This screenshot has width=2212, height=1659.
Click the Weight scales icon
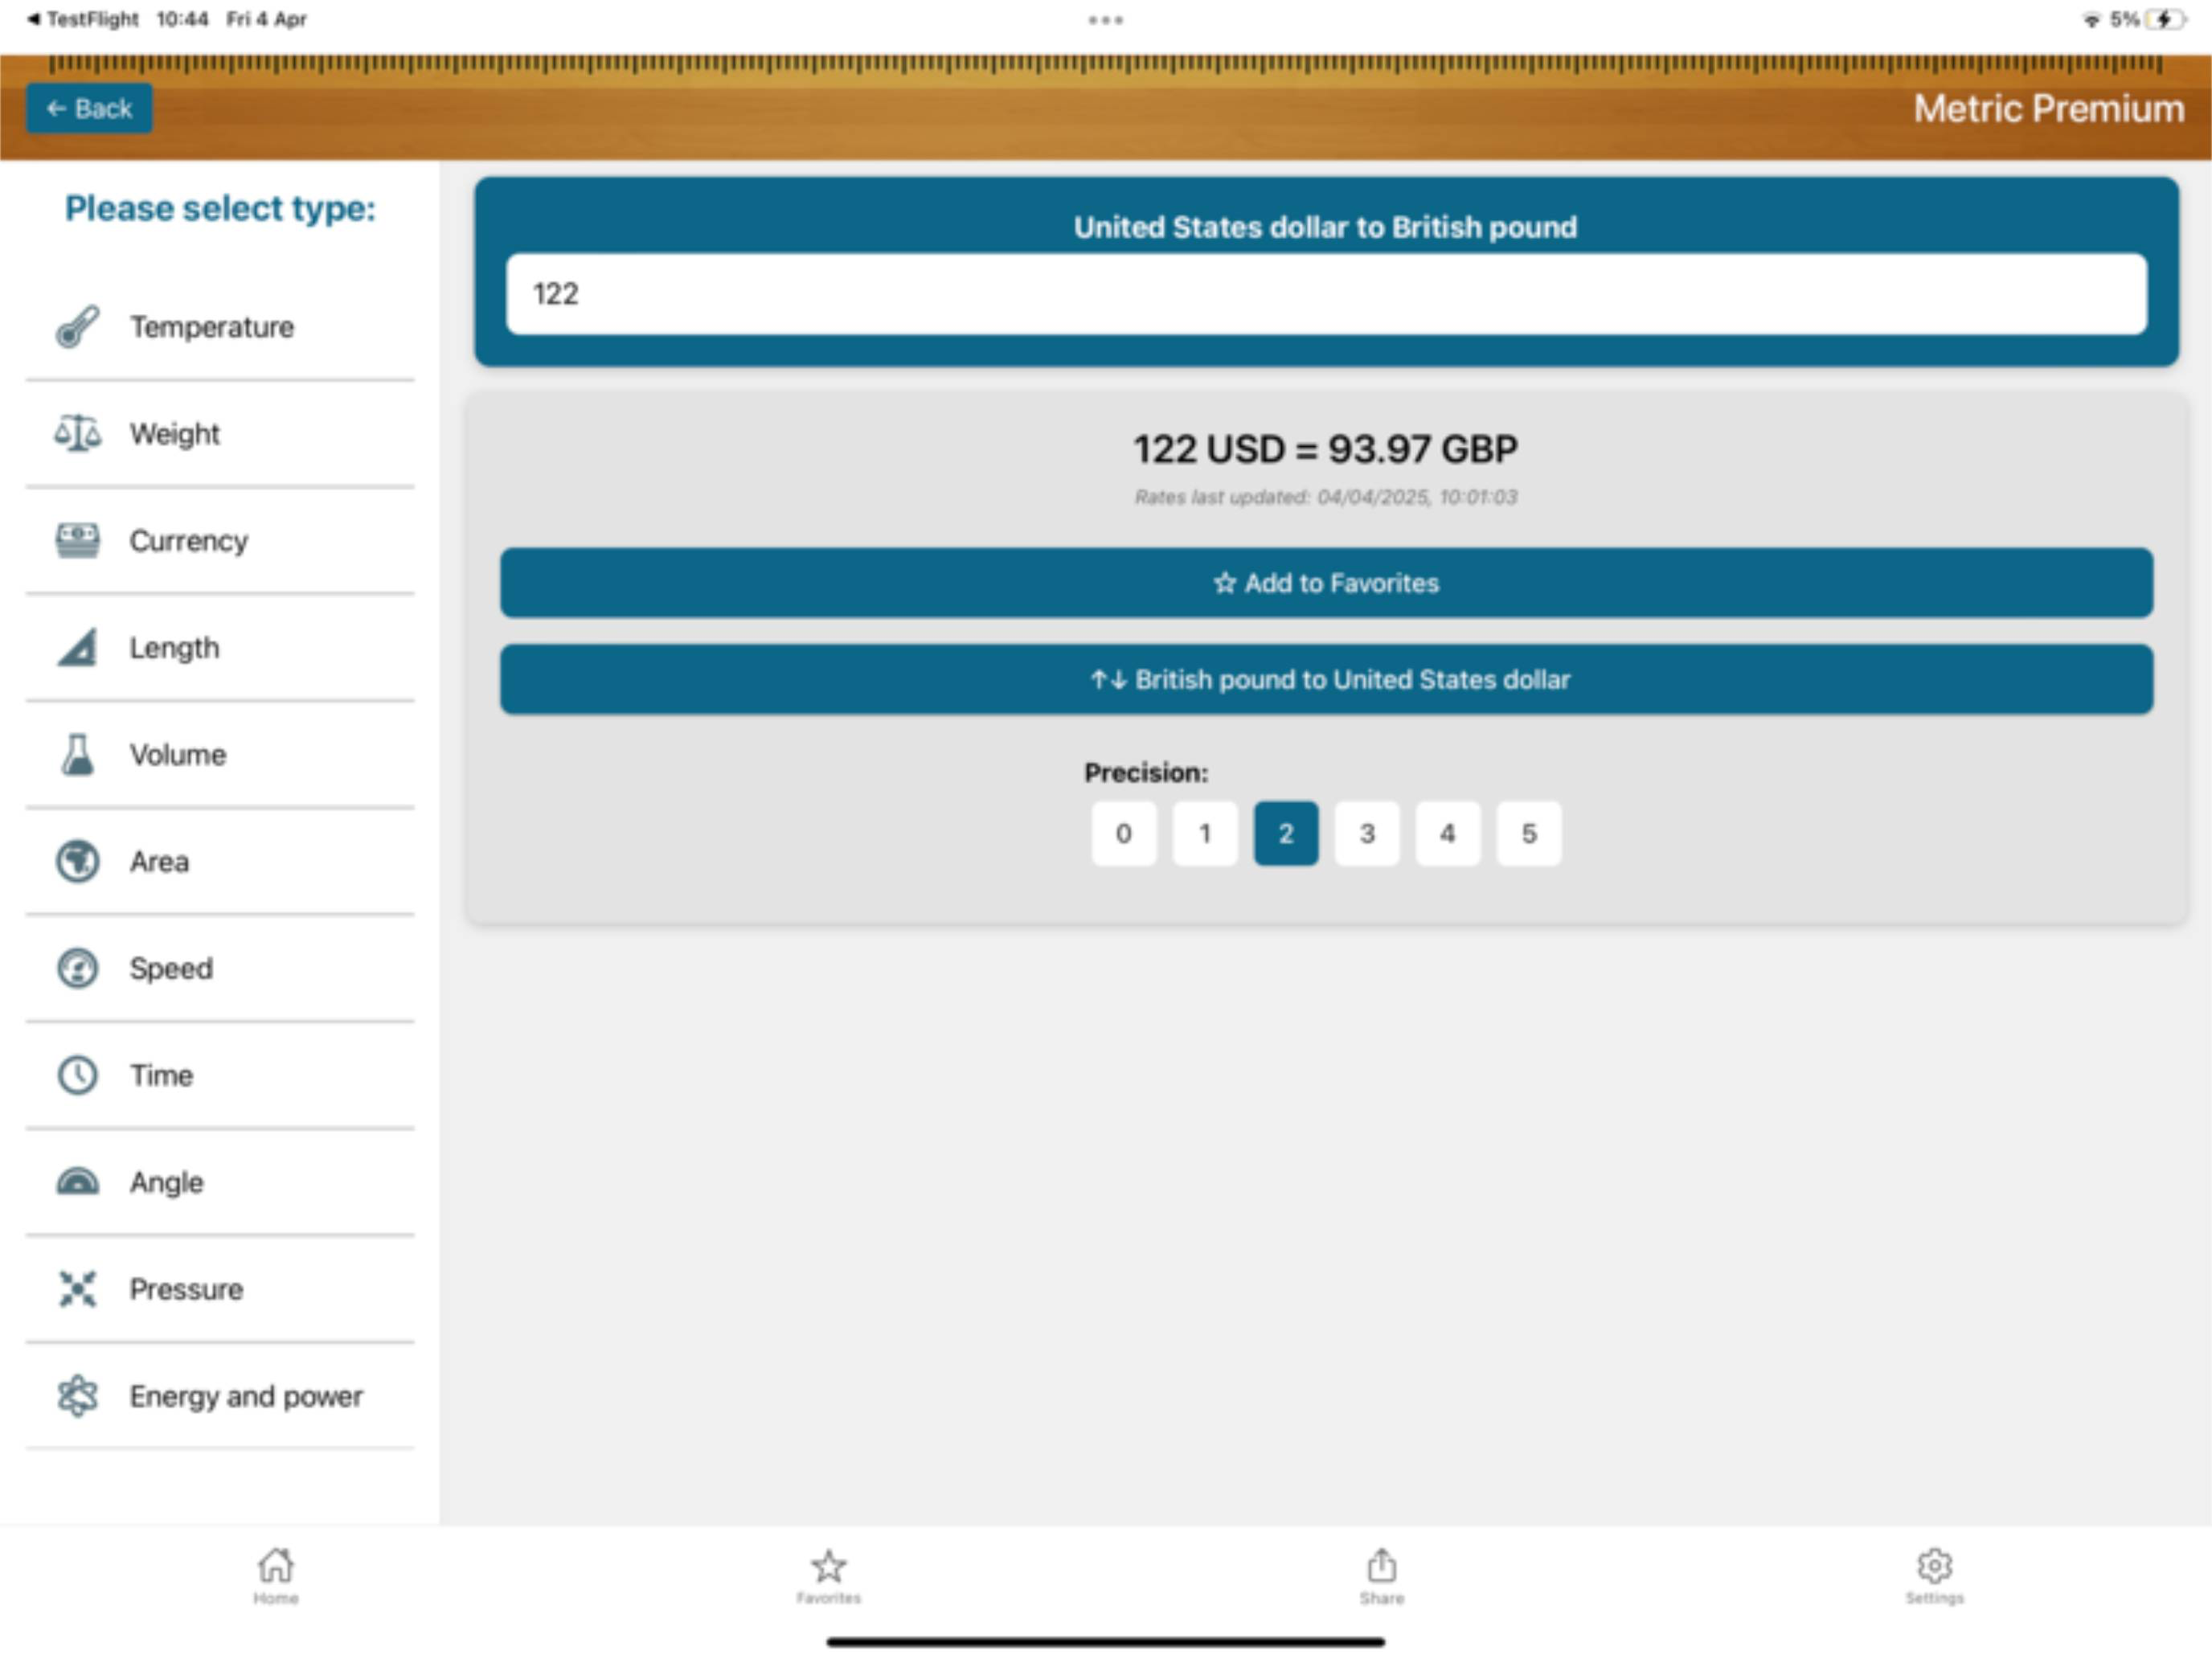coord(77,434)
